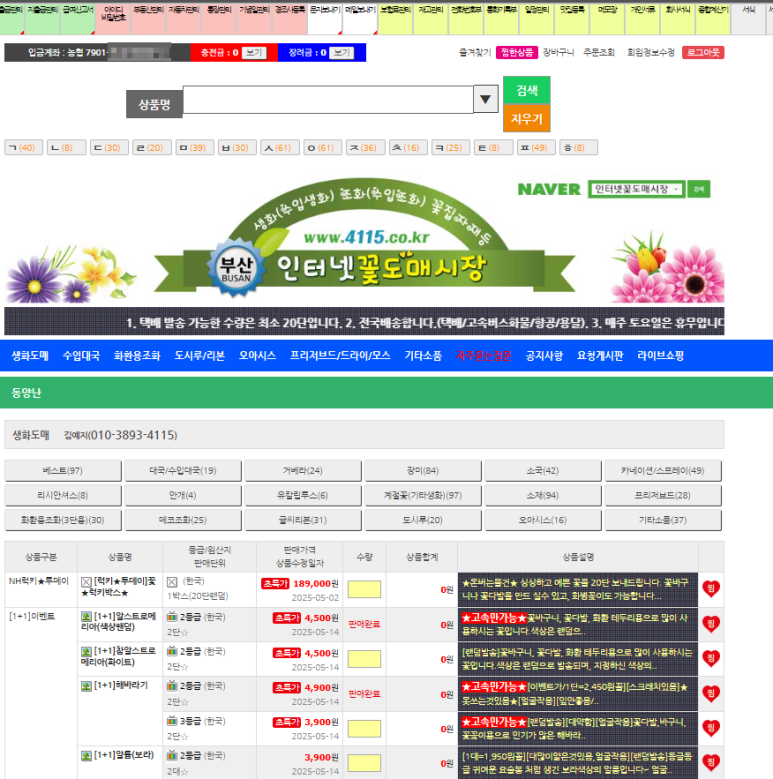Open the product photo icon beside [1+1]해바라기

[x=86, y=686]
